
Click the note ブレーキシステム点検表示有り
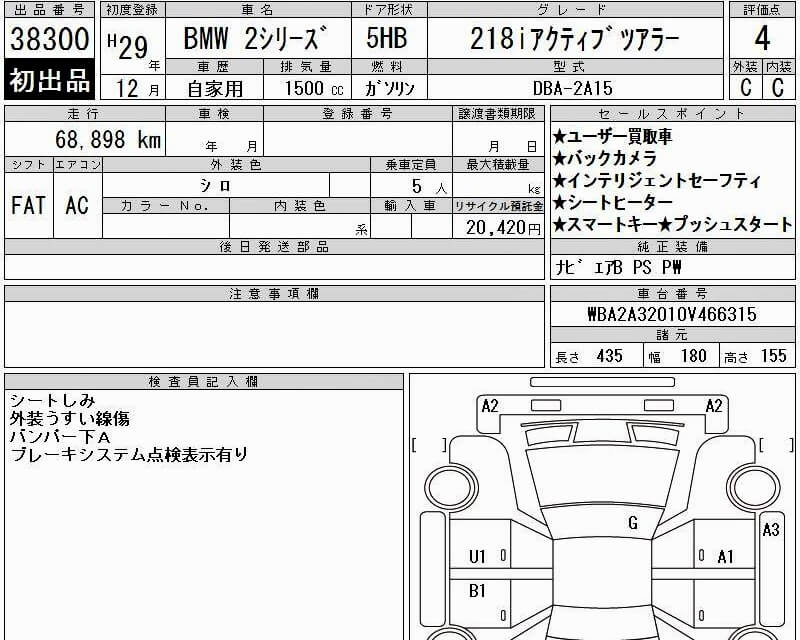point(129,455)
